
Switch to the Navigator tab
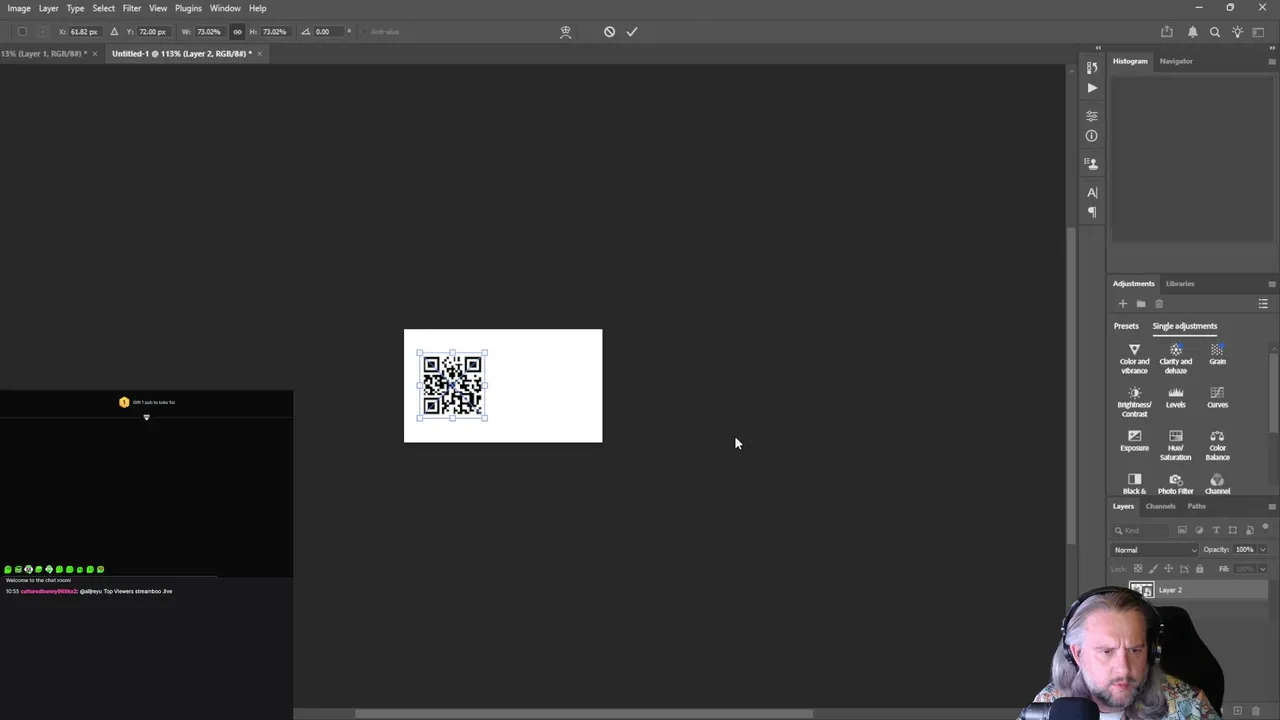(x=1176, y=61)
